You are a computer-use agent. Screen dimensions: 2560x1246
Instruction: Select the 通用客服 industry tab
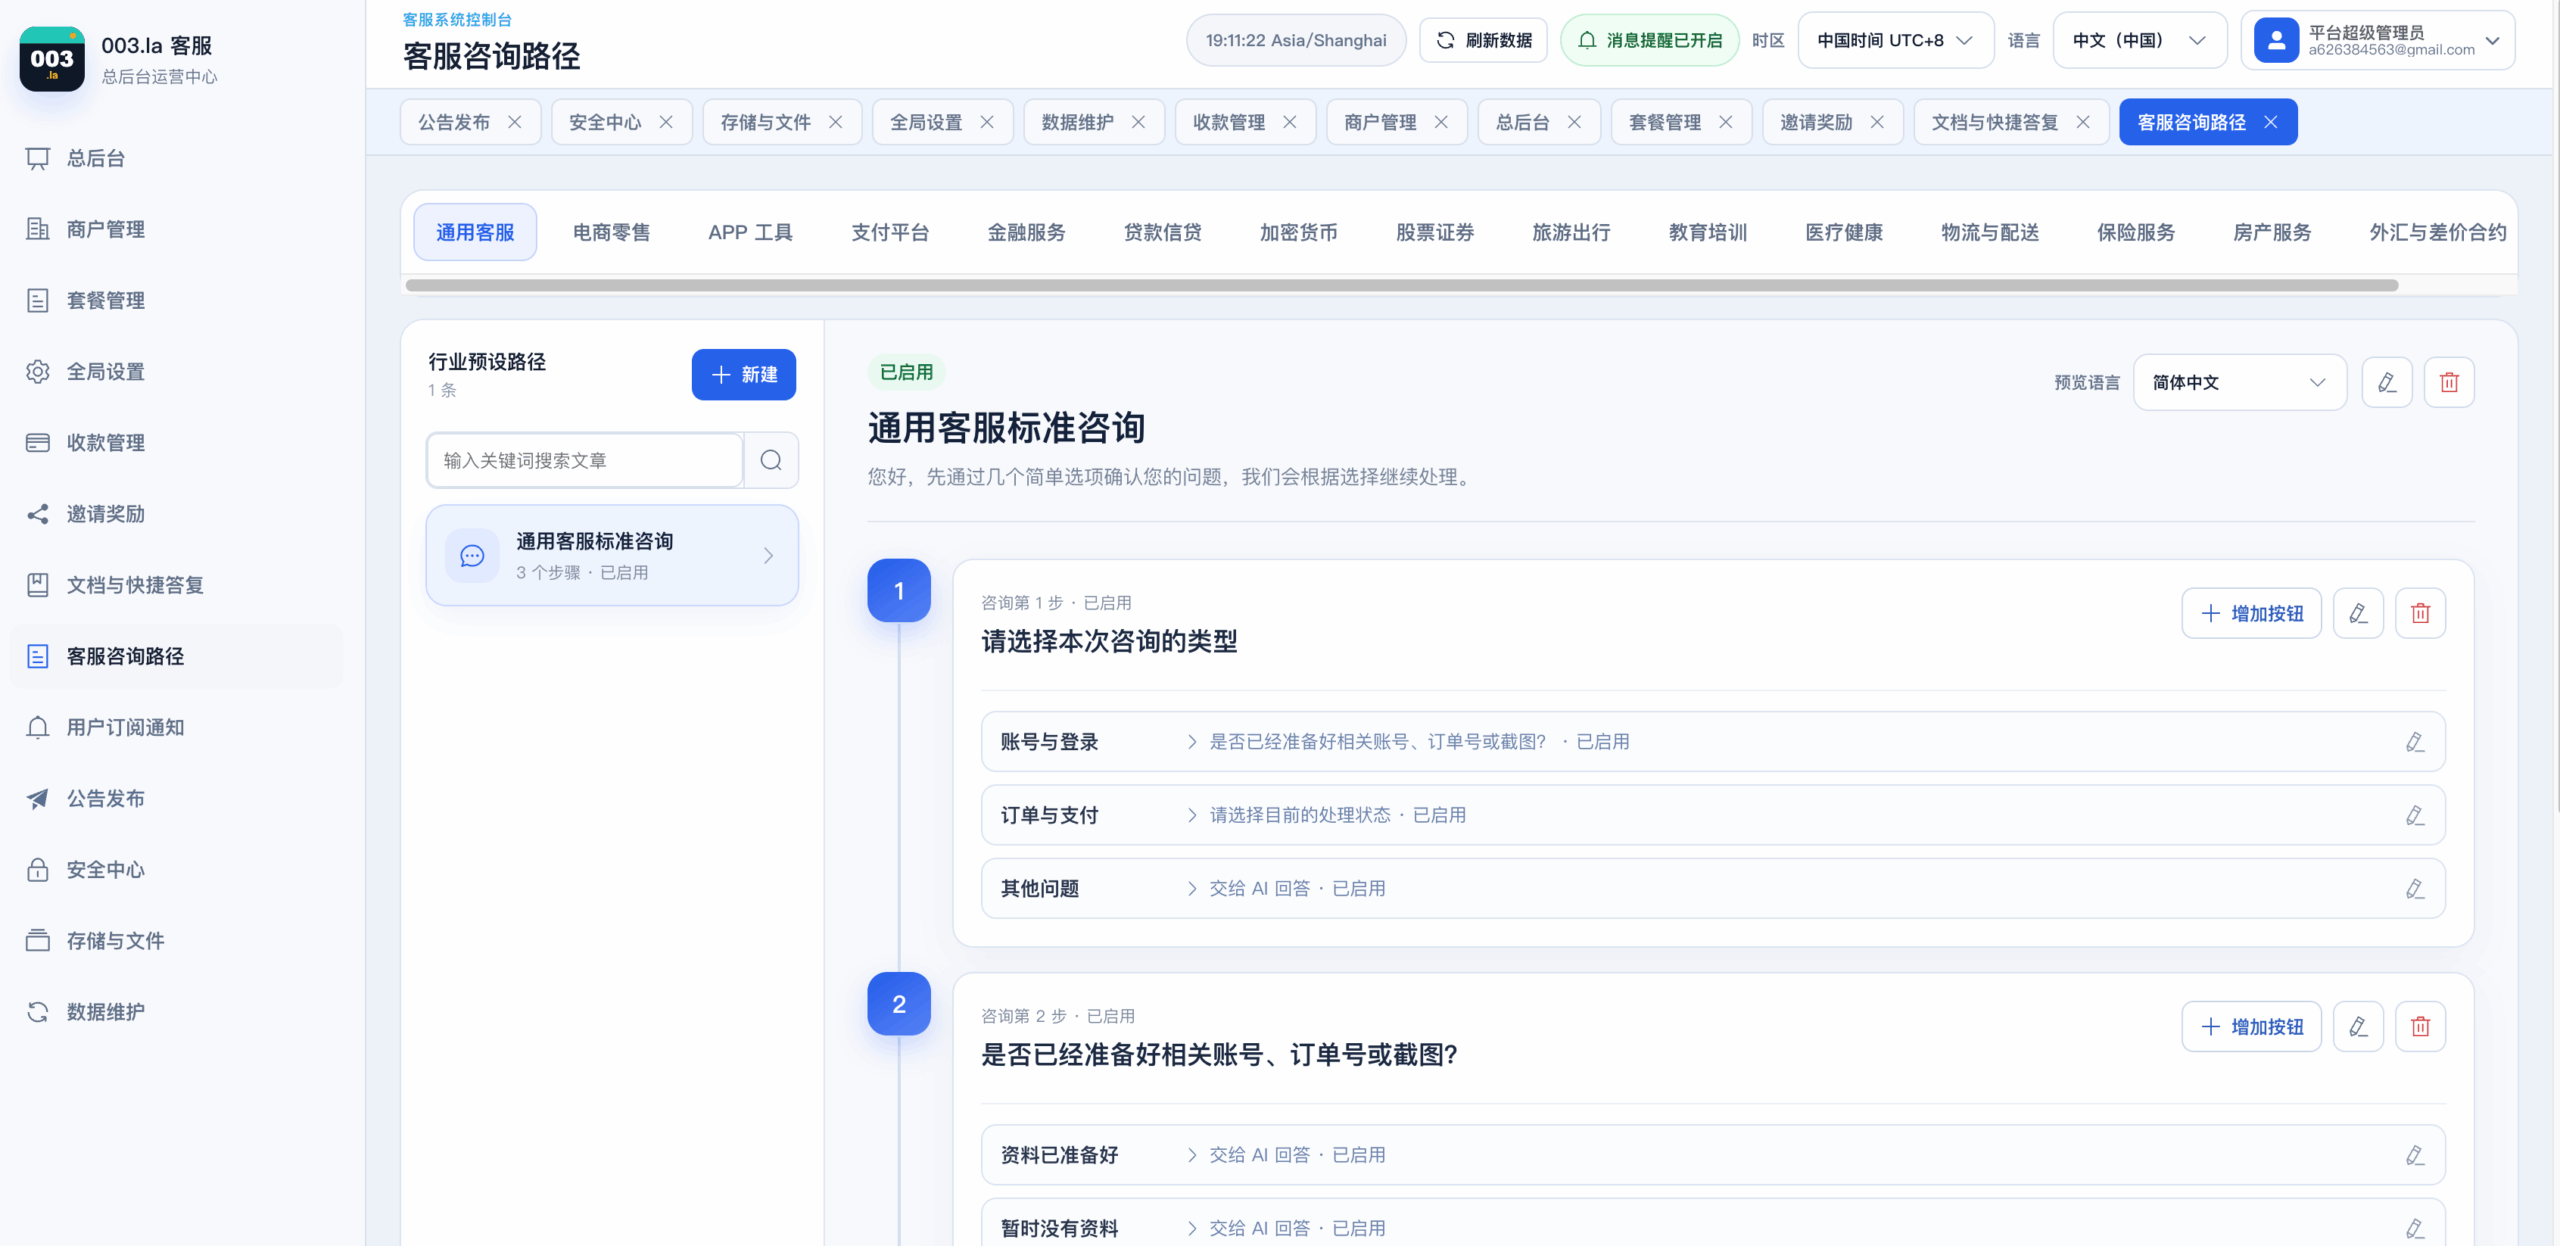tap(475, 232)
